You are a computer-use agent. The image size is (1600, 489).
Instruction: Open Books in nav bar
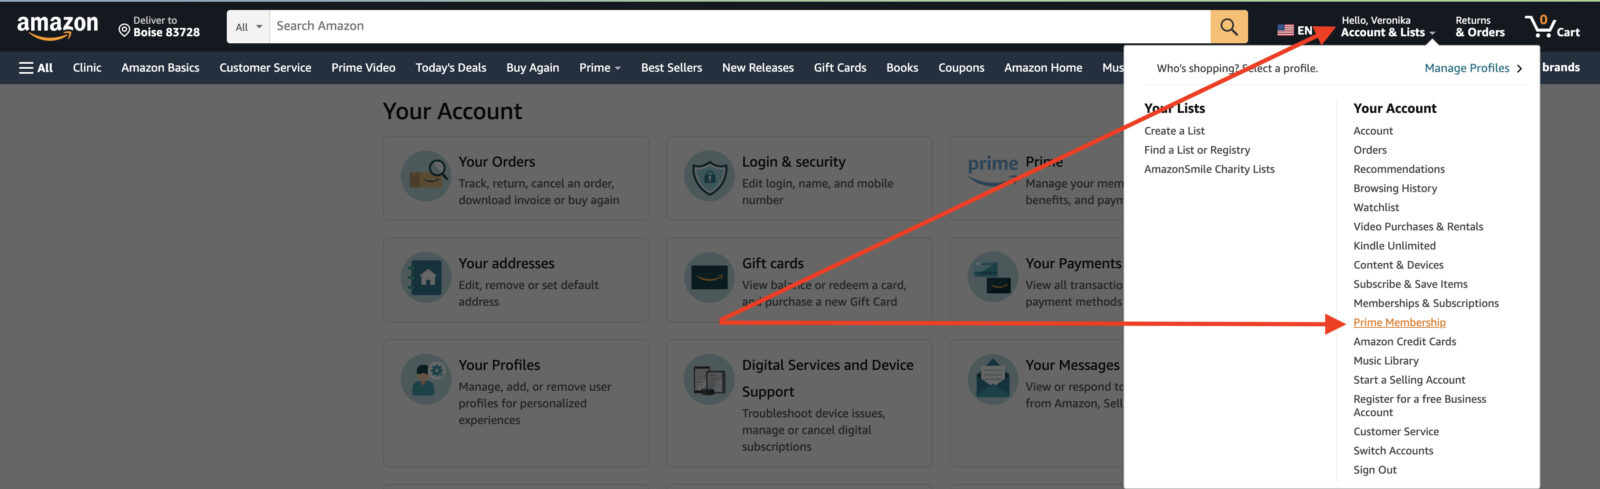coord(902,68)
